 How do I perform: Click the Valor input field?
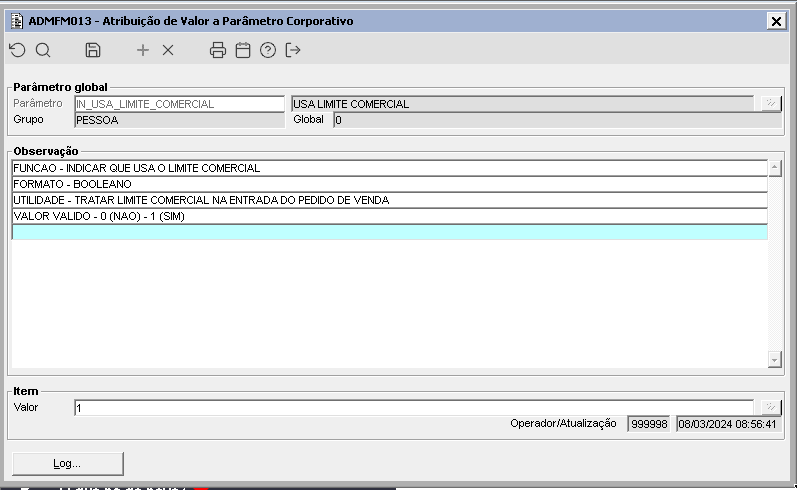414,408
